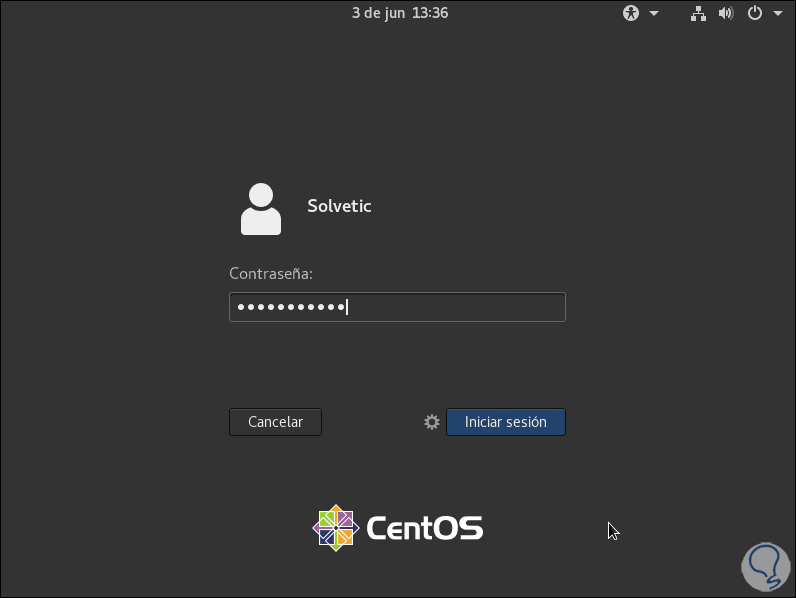Screen dimensions: 796x598
Task: Open the accessibility menu icon
Action: coord(631,13)
